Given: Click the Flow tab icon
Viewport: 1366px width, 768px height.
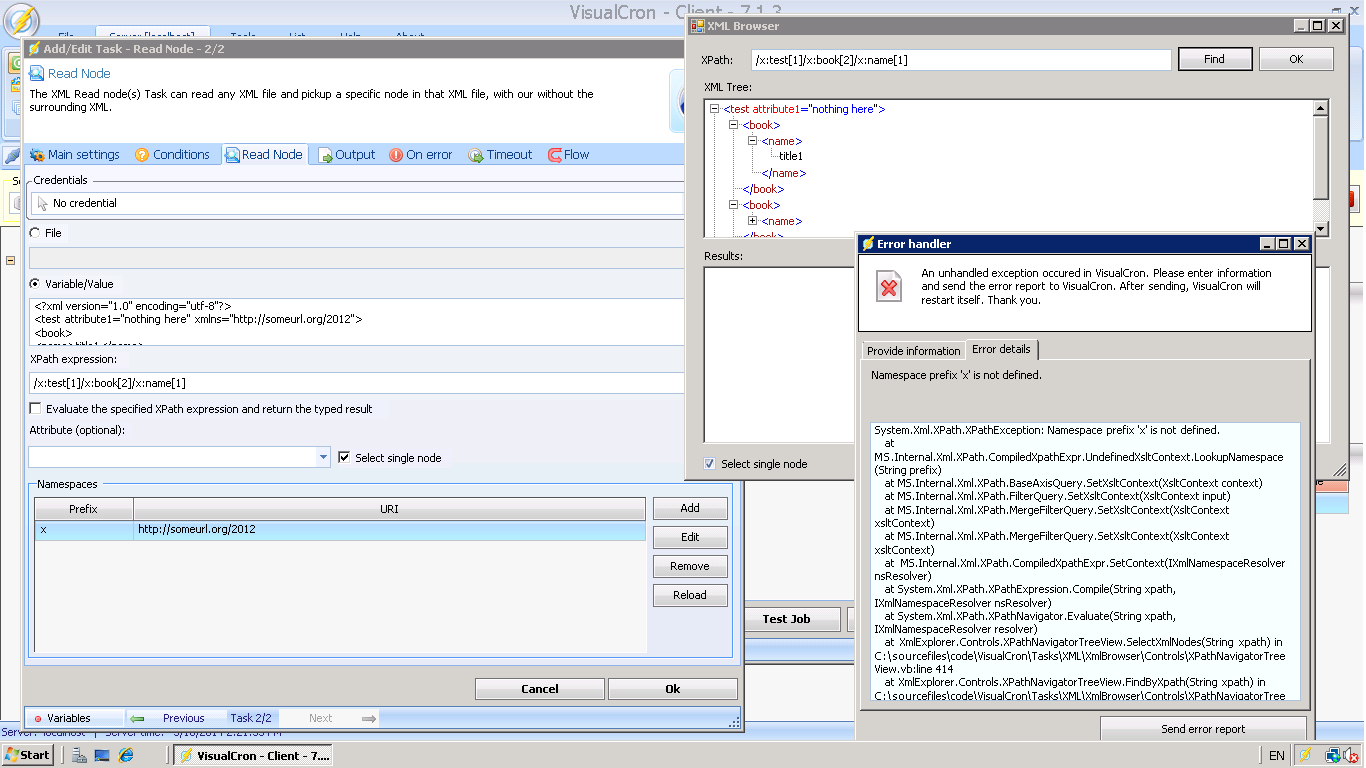Looking at the screenshot, I should (554, 155).
